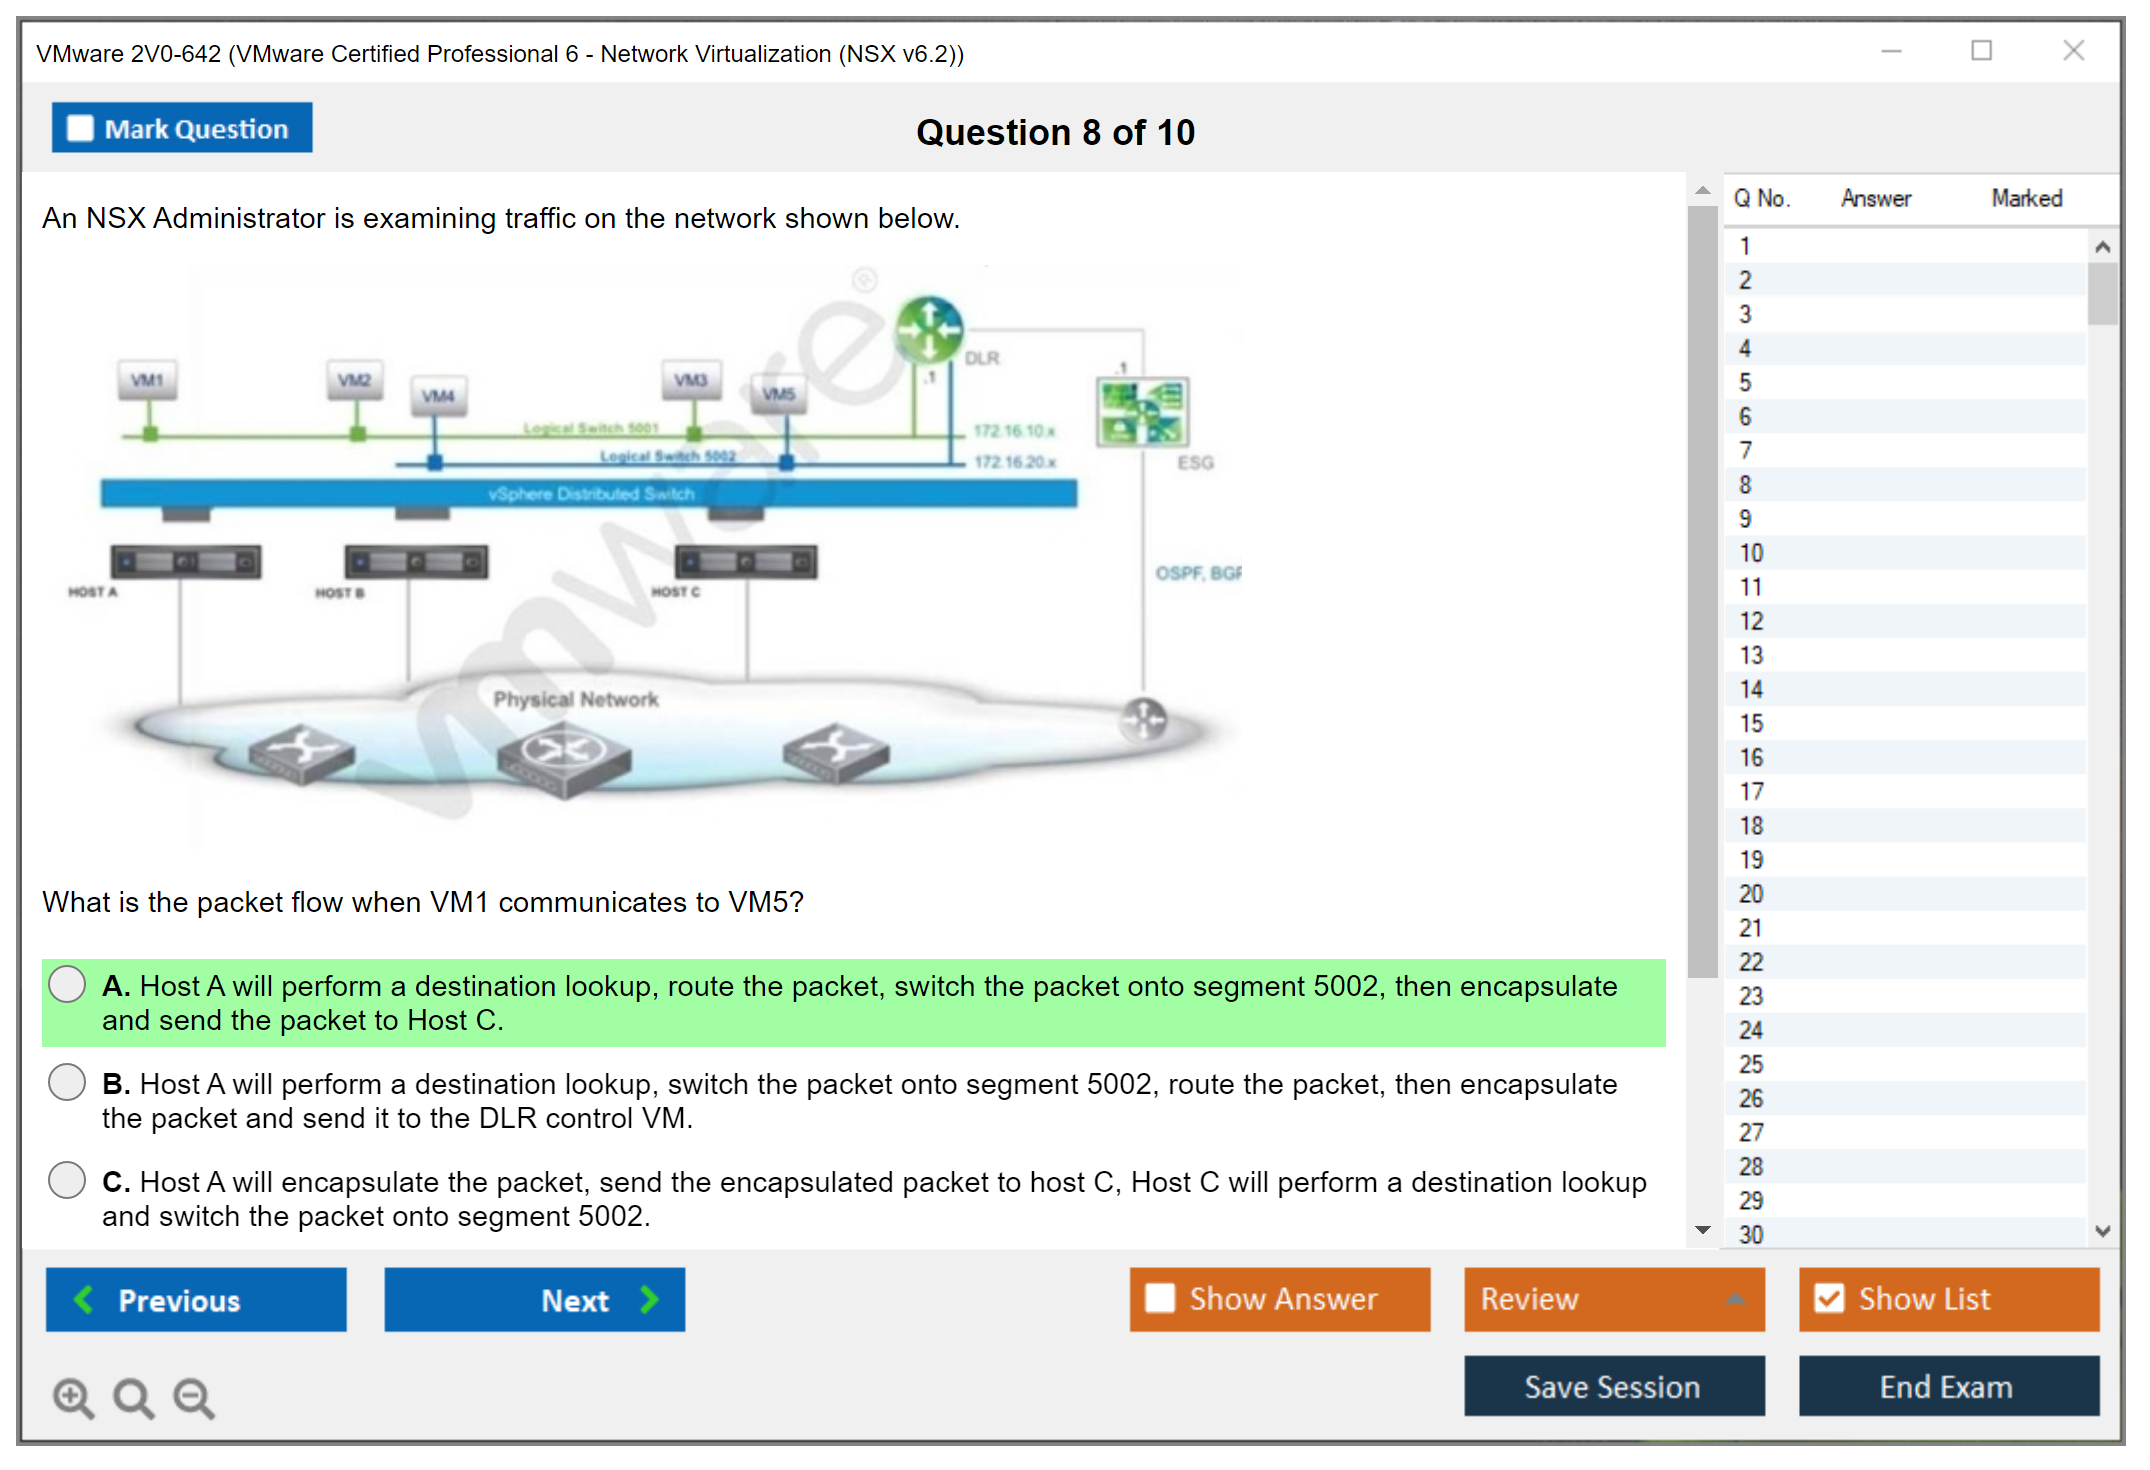The height and width of the screenshot is (1470, 2150).
Task: Click the End Exam button
Action: pyautogui.click(x=1947, y=1386)
